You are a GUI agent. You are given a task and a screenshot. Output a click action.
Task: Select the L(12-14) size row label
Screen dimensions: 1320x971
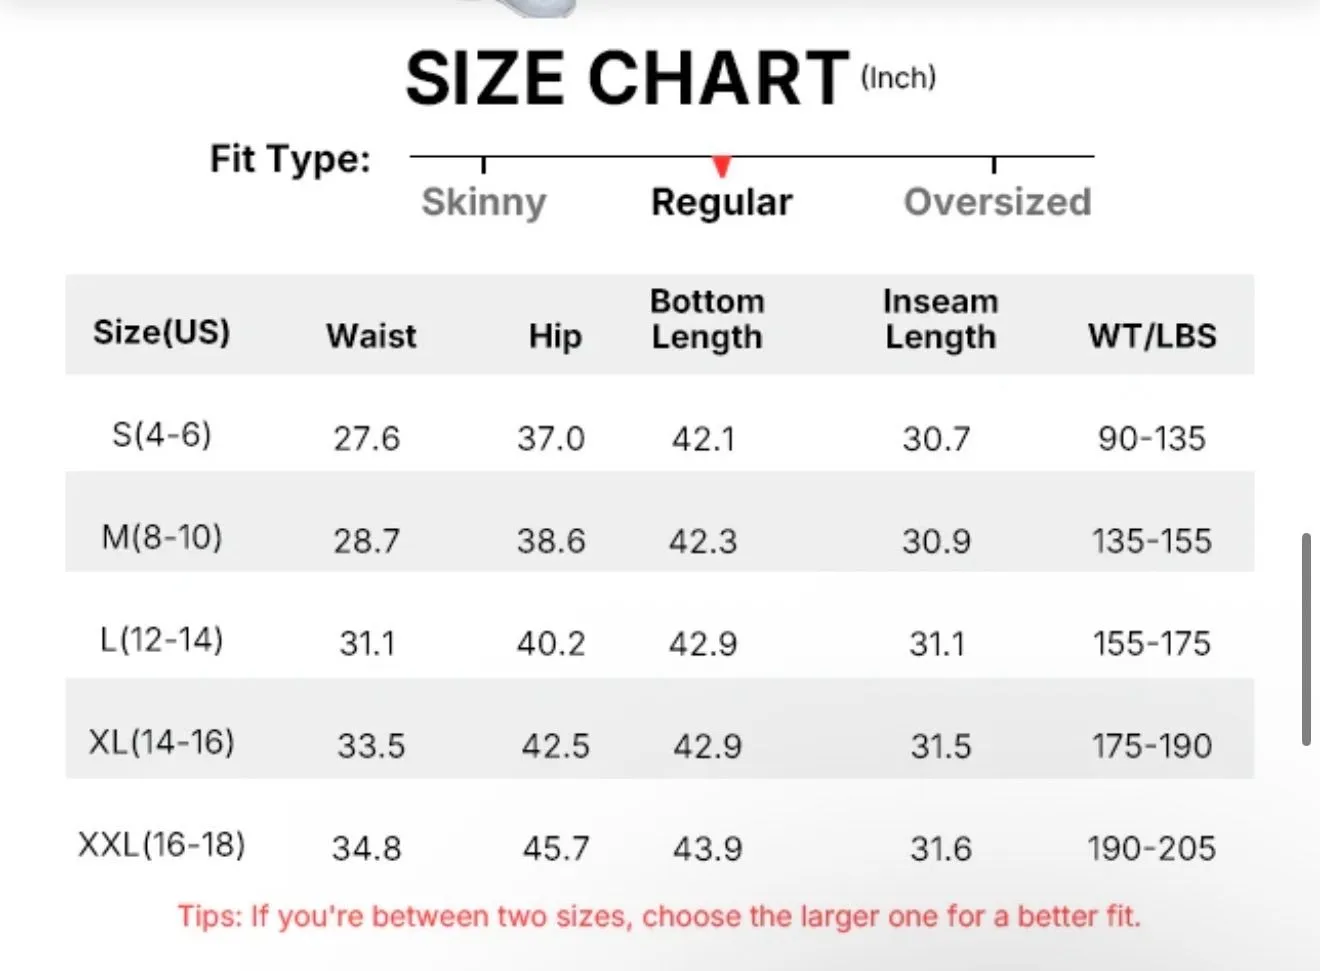point(162,639)
